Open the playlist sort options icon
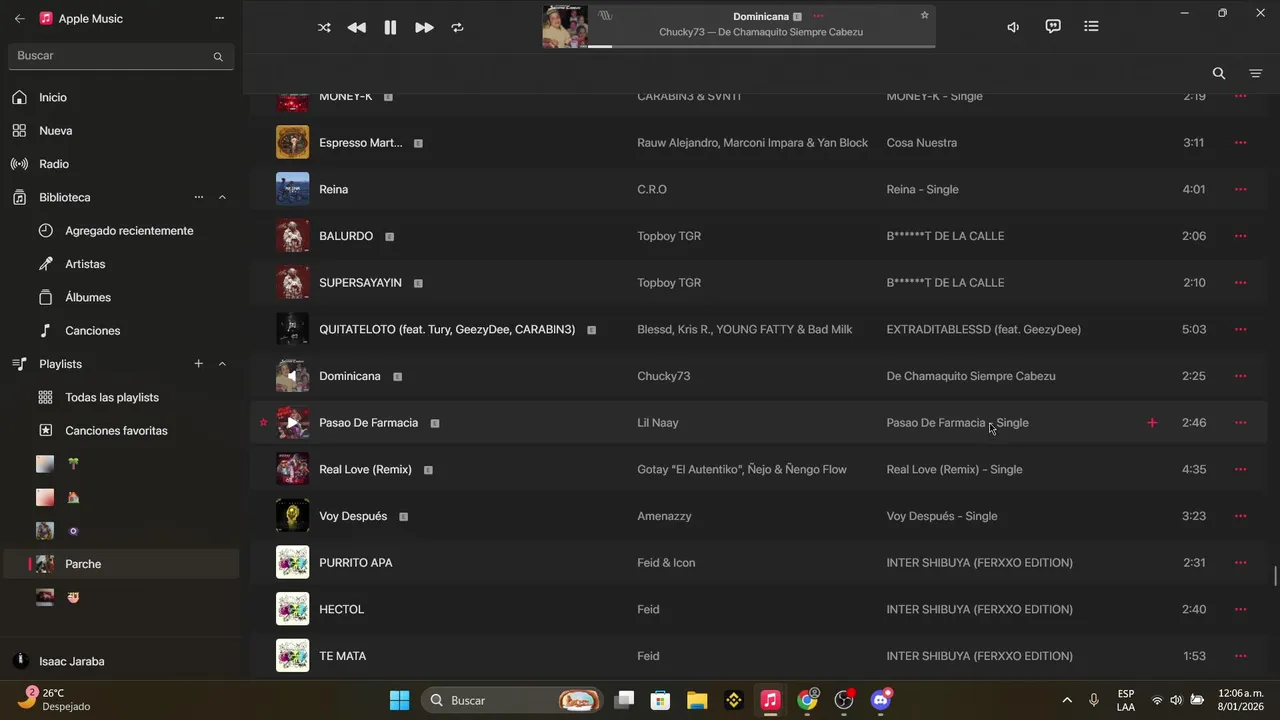The width and height of the screenshot is (1280, 720). [1256, 73]
